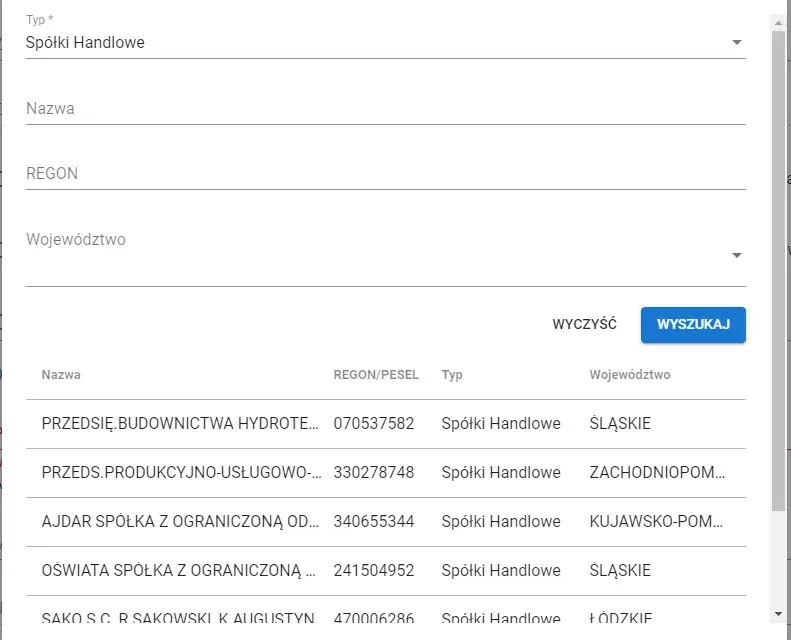
Task: Click ŚLĄSKIE cell in the 070537582 row
Action: coord(620,423)
